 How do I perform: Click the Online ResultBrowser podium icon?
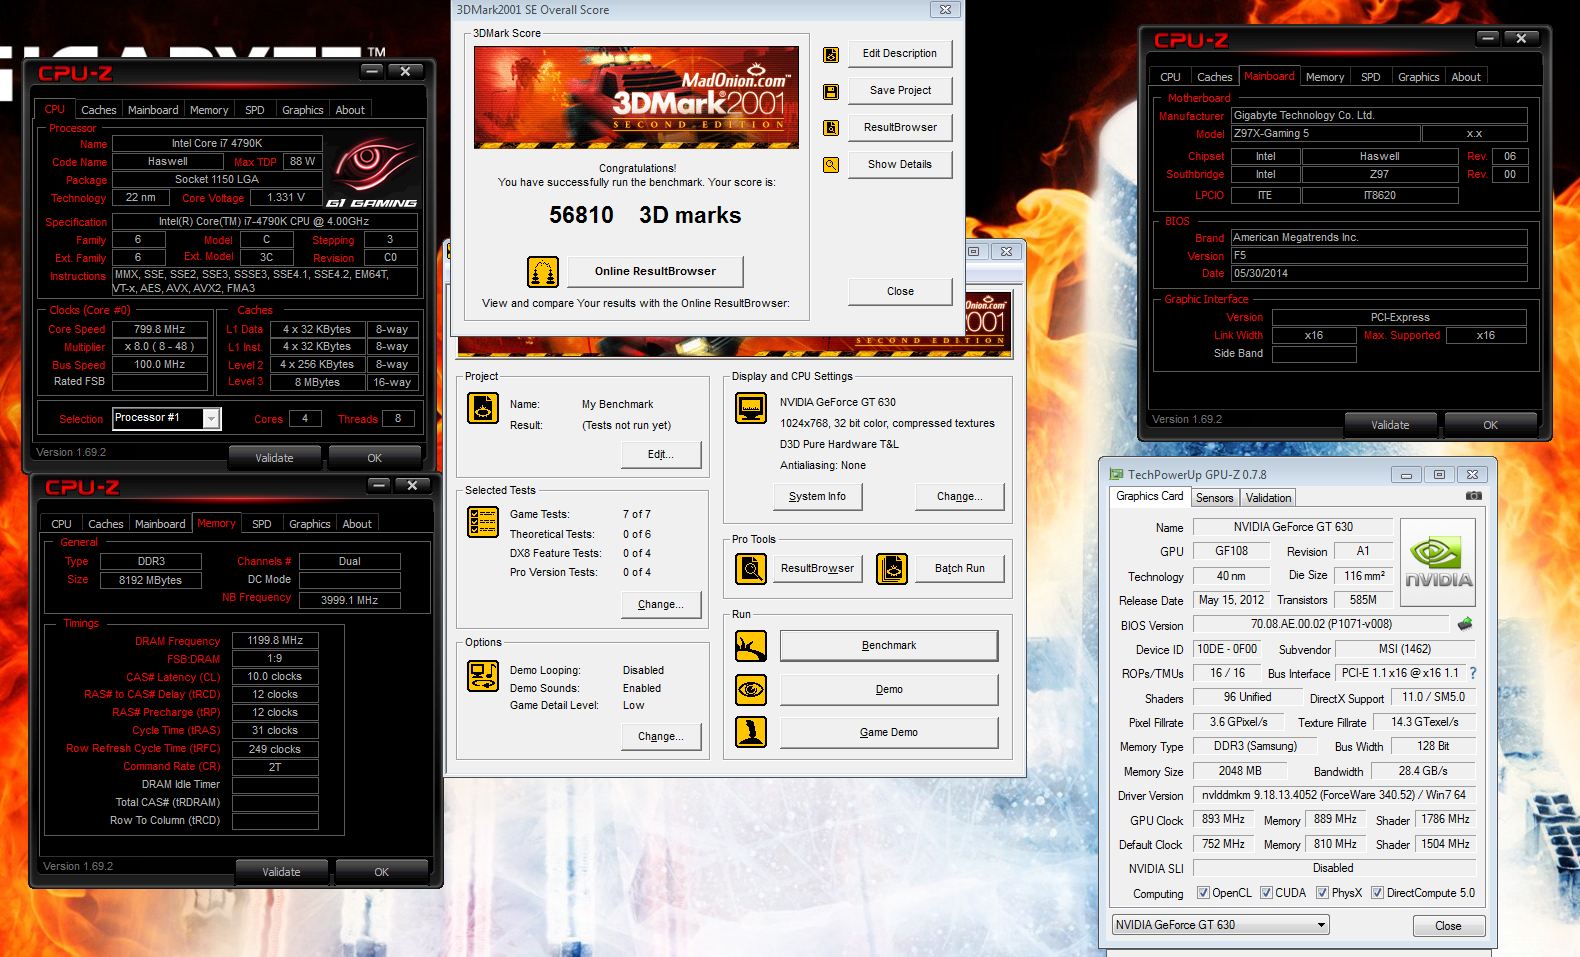pyautogui.click(x=542, y=272)
